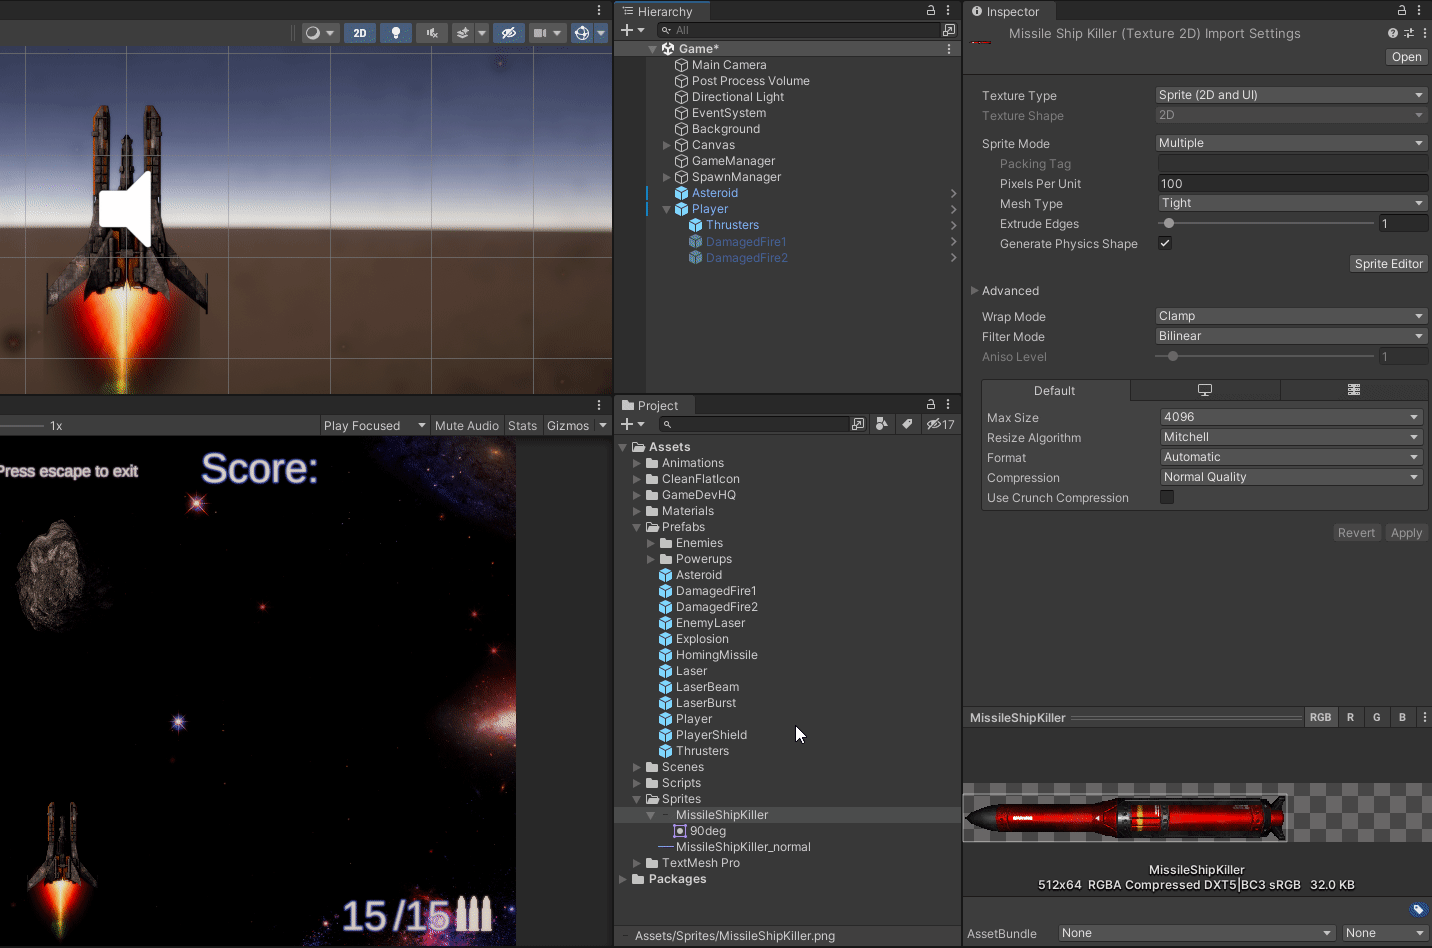Toggle Mute Audio in the Game view

(x=467, y=426)
